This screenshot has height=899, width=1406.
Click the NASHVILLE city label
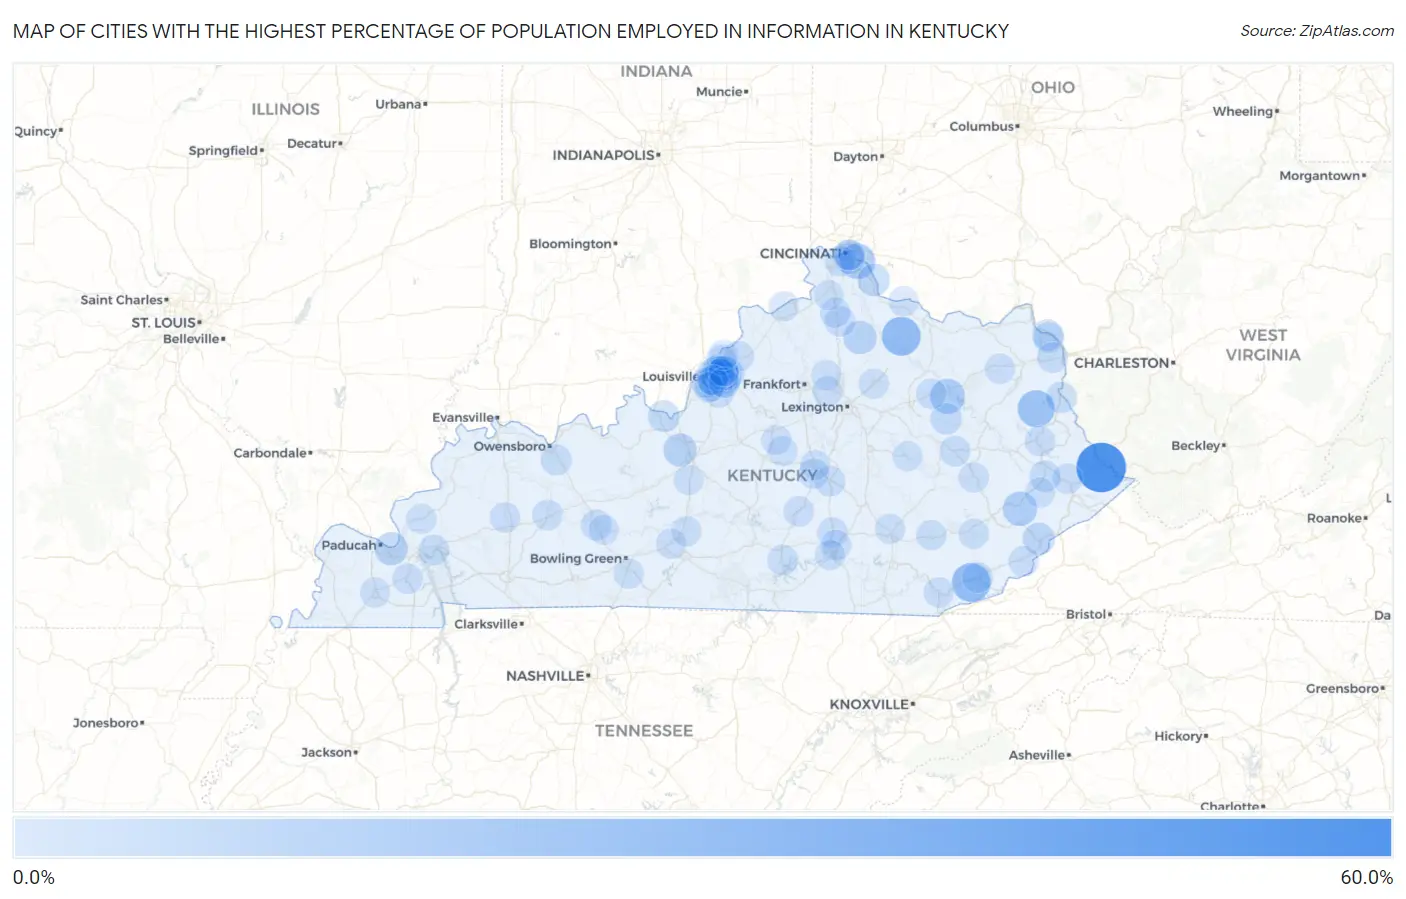[x=546, y=676]
